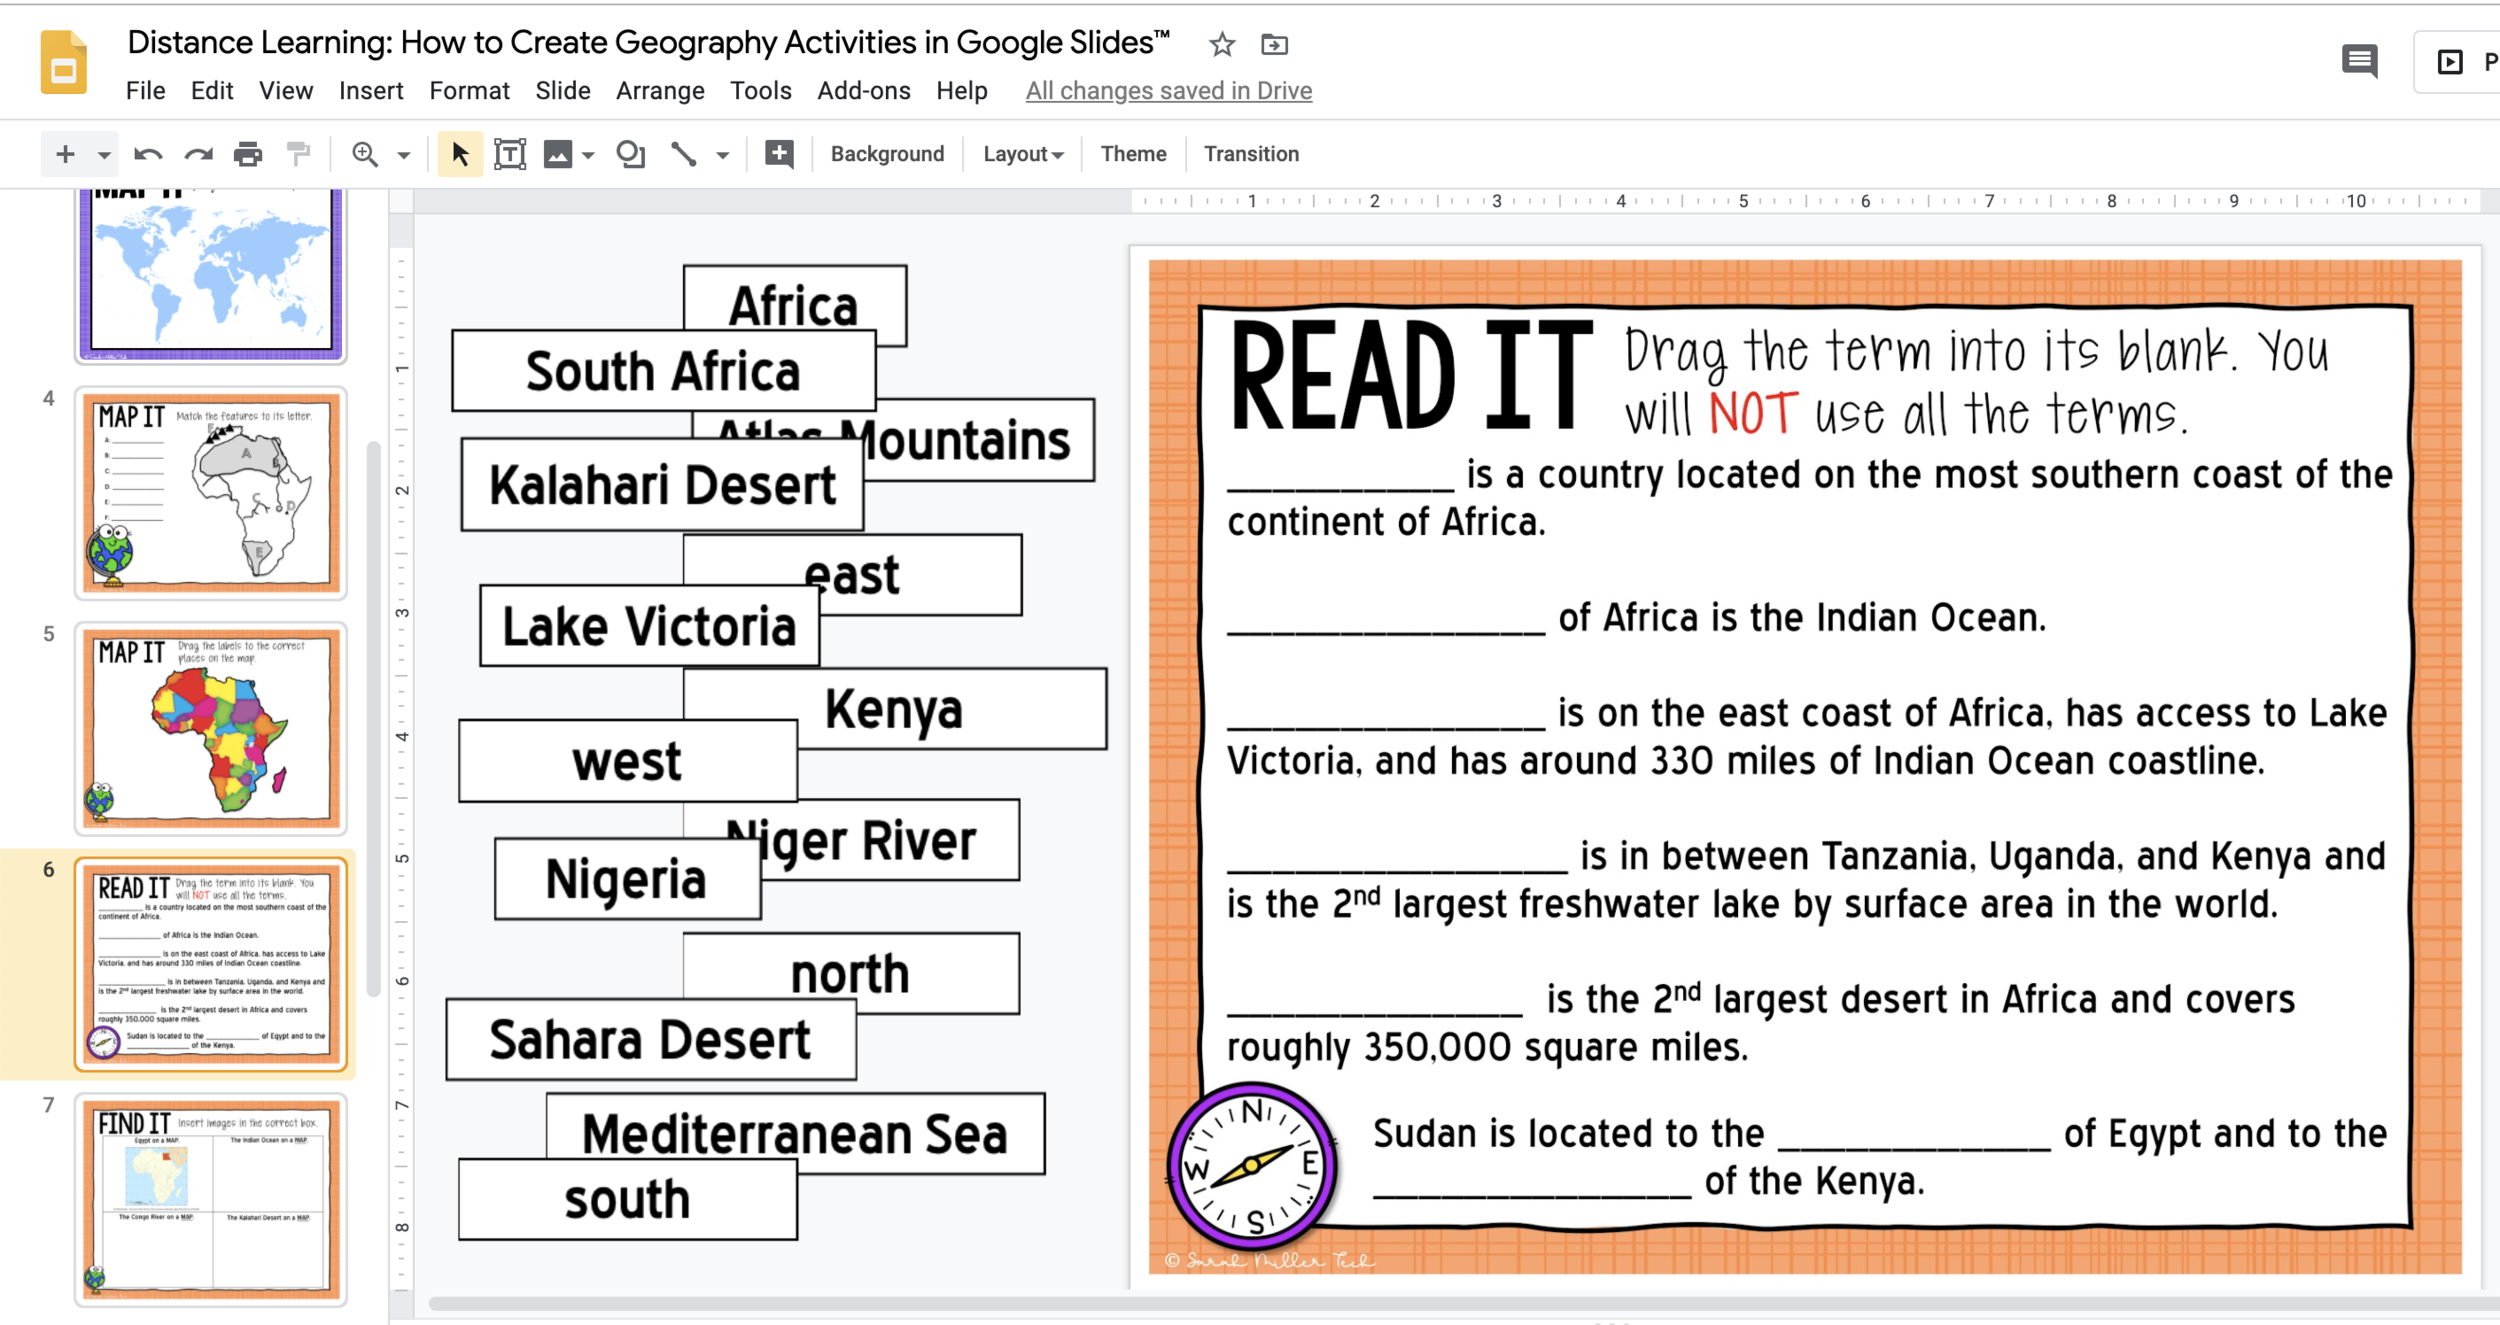Select the Line tool
The width and height of the screenshot is (2500, 1325).
(x=684, y=154)
